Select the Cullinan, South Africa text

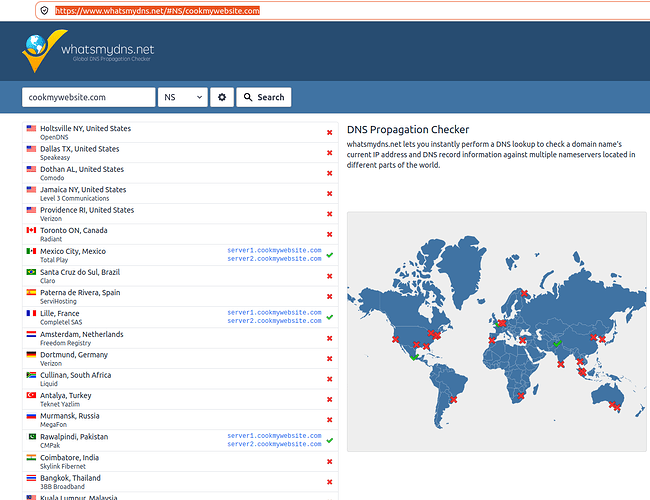click(75, 375)
